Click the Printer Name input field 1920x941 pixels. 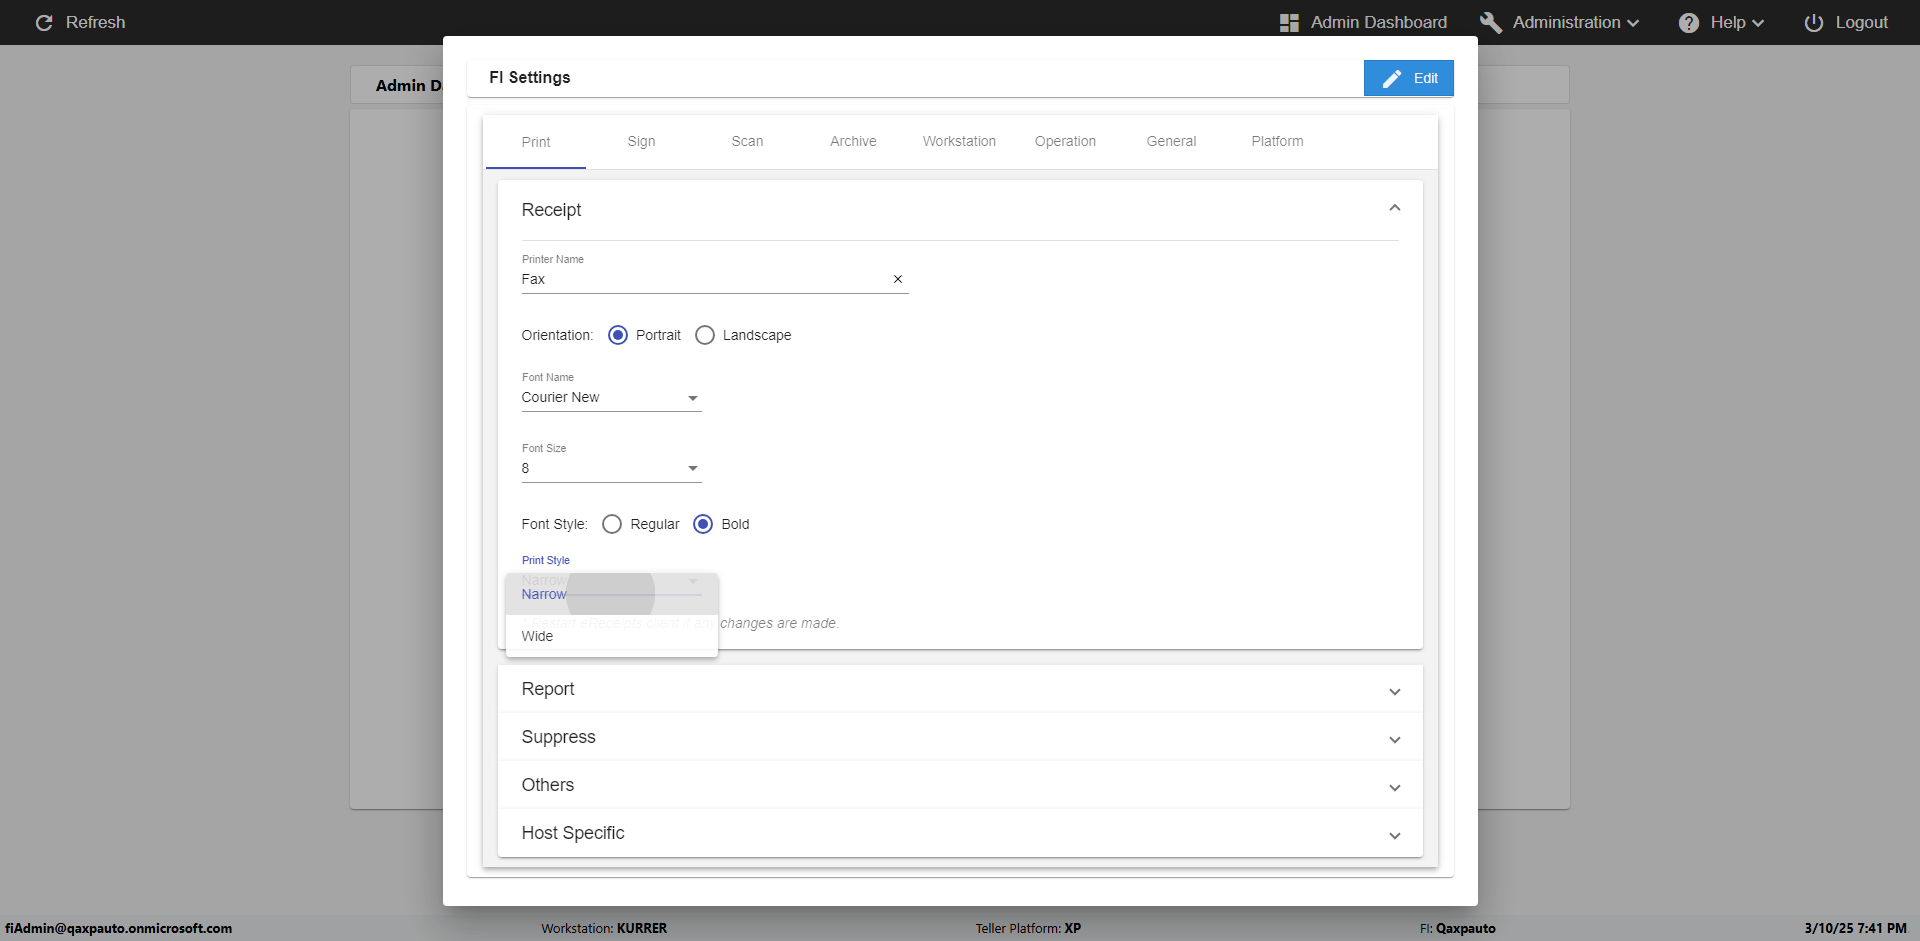[x=700, y=280]
